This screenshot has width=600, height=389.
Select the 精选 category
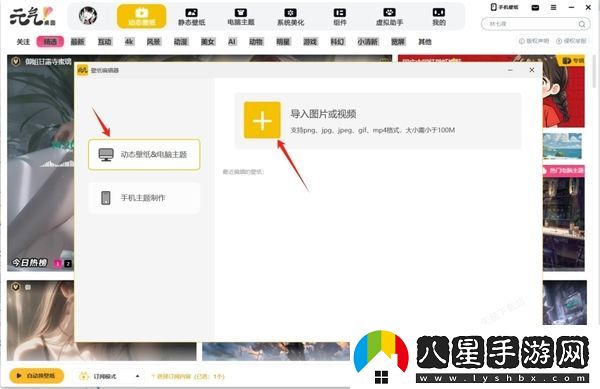(50, 42)
